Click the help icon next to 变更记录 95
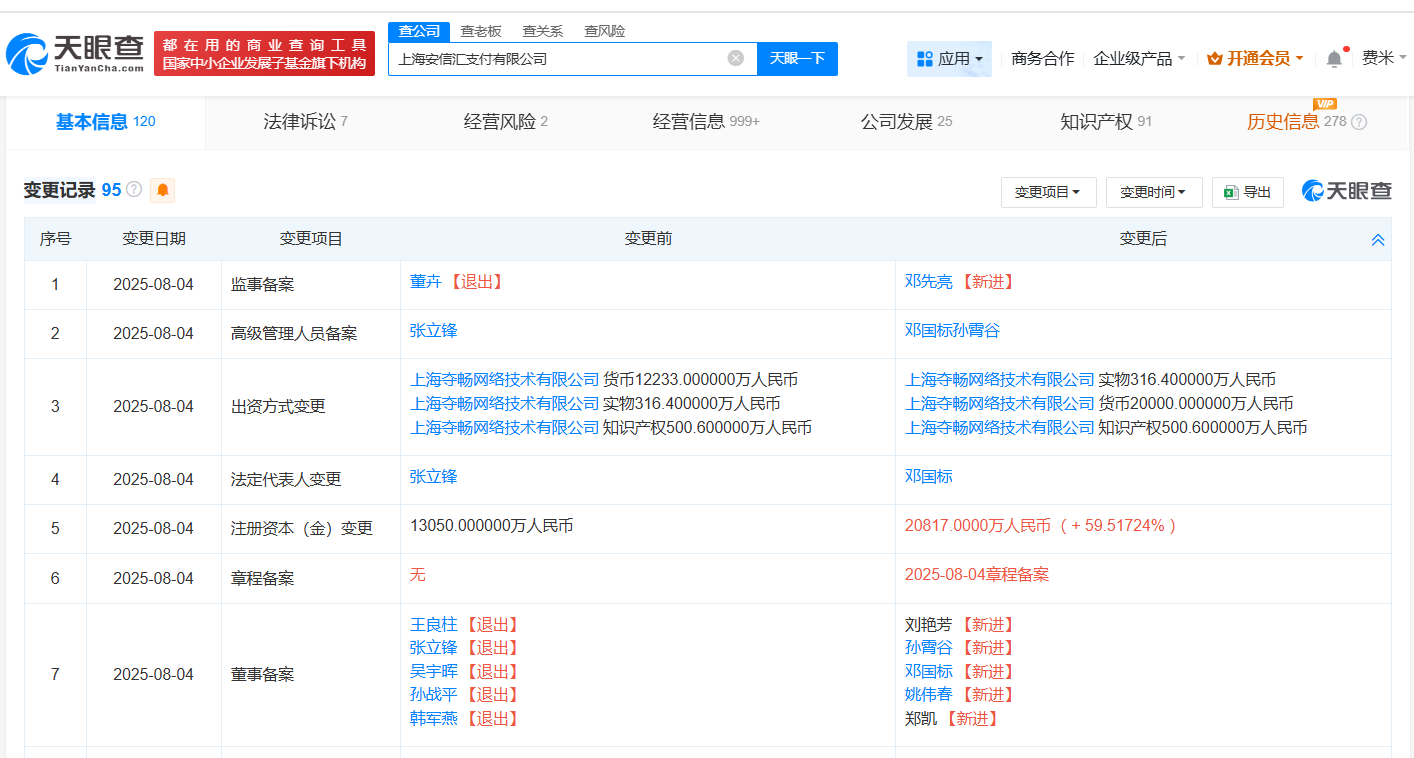The height and width of the screenshot is (758, 1414). pyautogui.click(x=134, y=189)
